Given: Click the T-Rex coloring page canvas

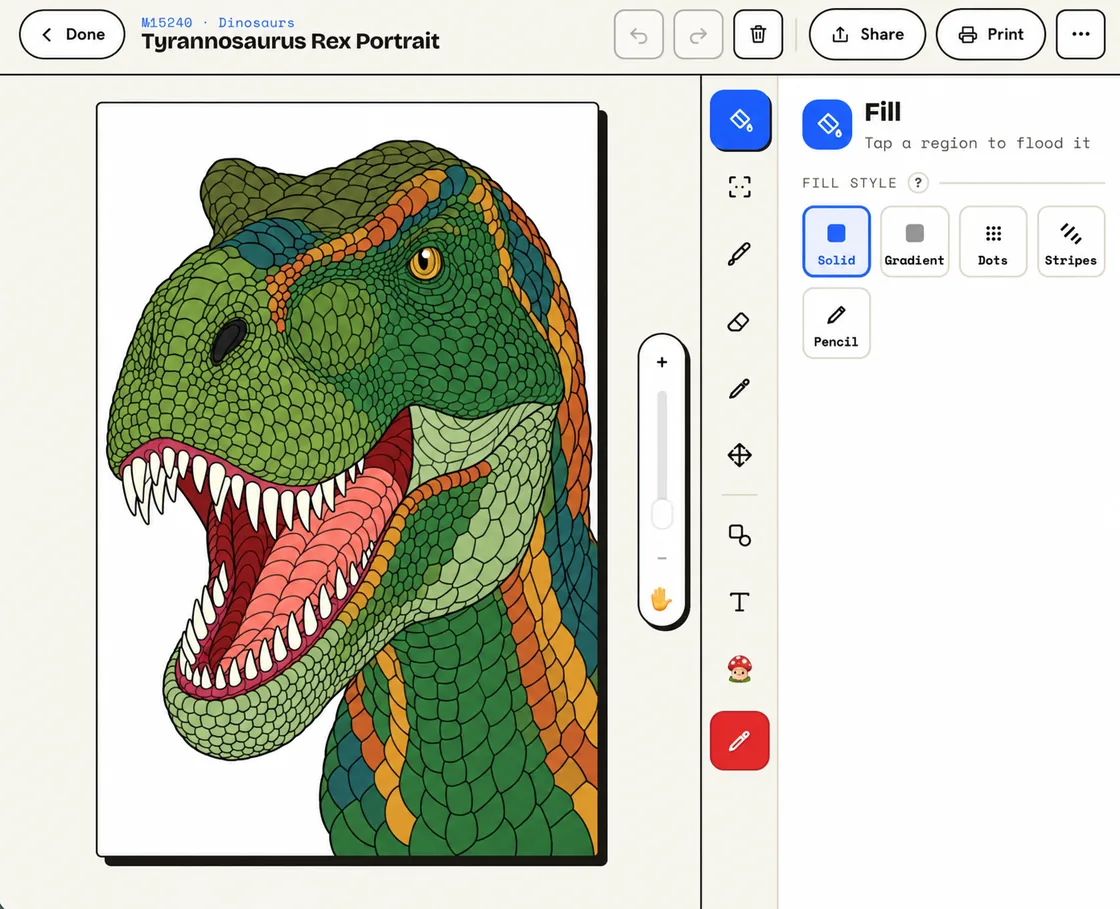Looking at the screenshot, I should pyautogui.click(x=348, y=479).
